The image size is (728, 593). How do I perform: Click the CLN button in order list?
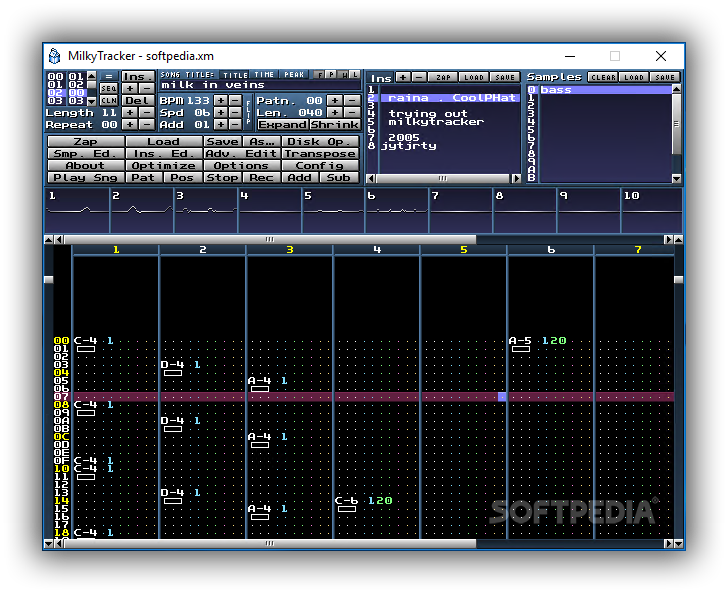pyautogui.click(x=109, y=100)
